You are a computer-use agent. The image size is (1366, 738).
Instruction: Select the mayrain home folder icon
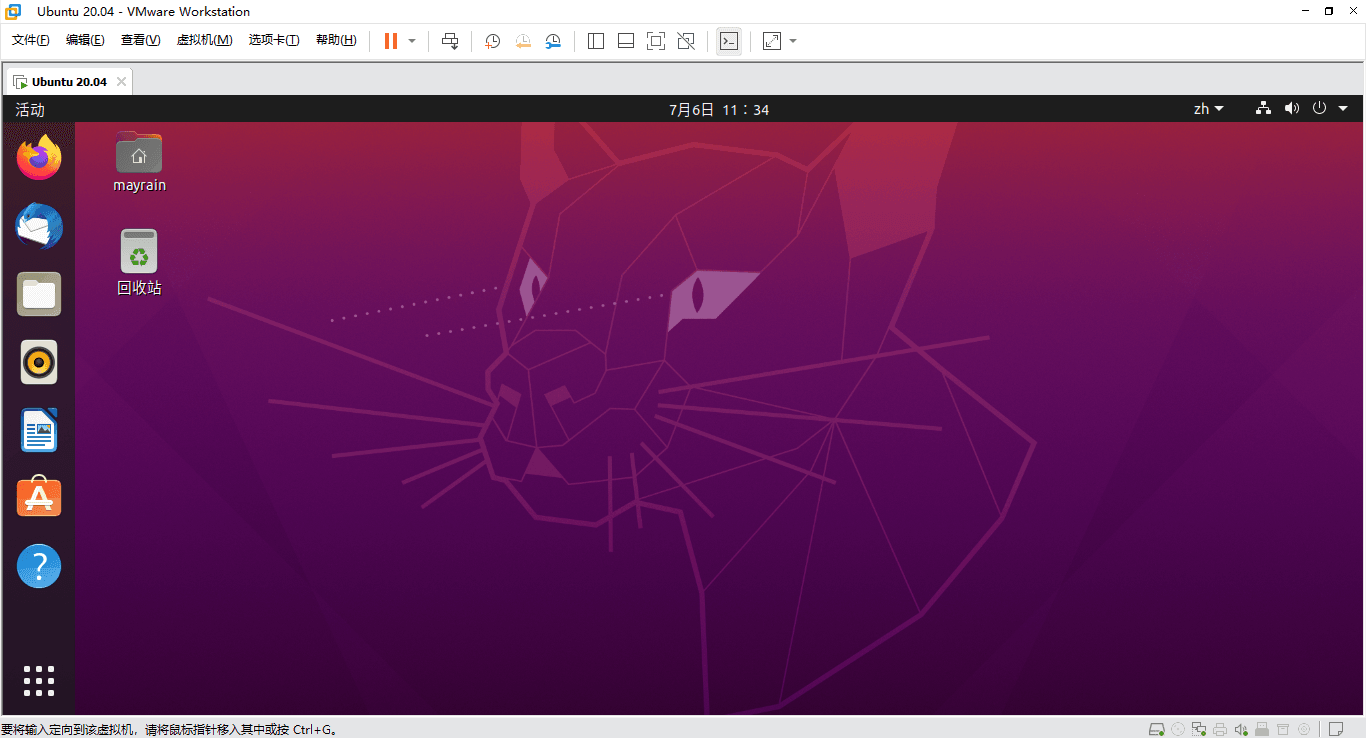139,162
